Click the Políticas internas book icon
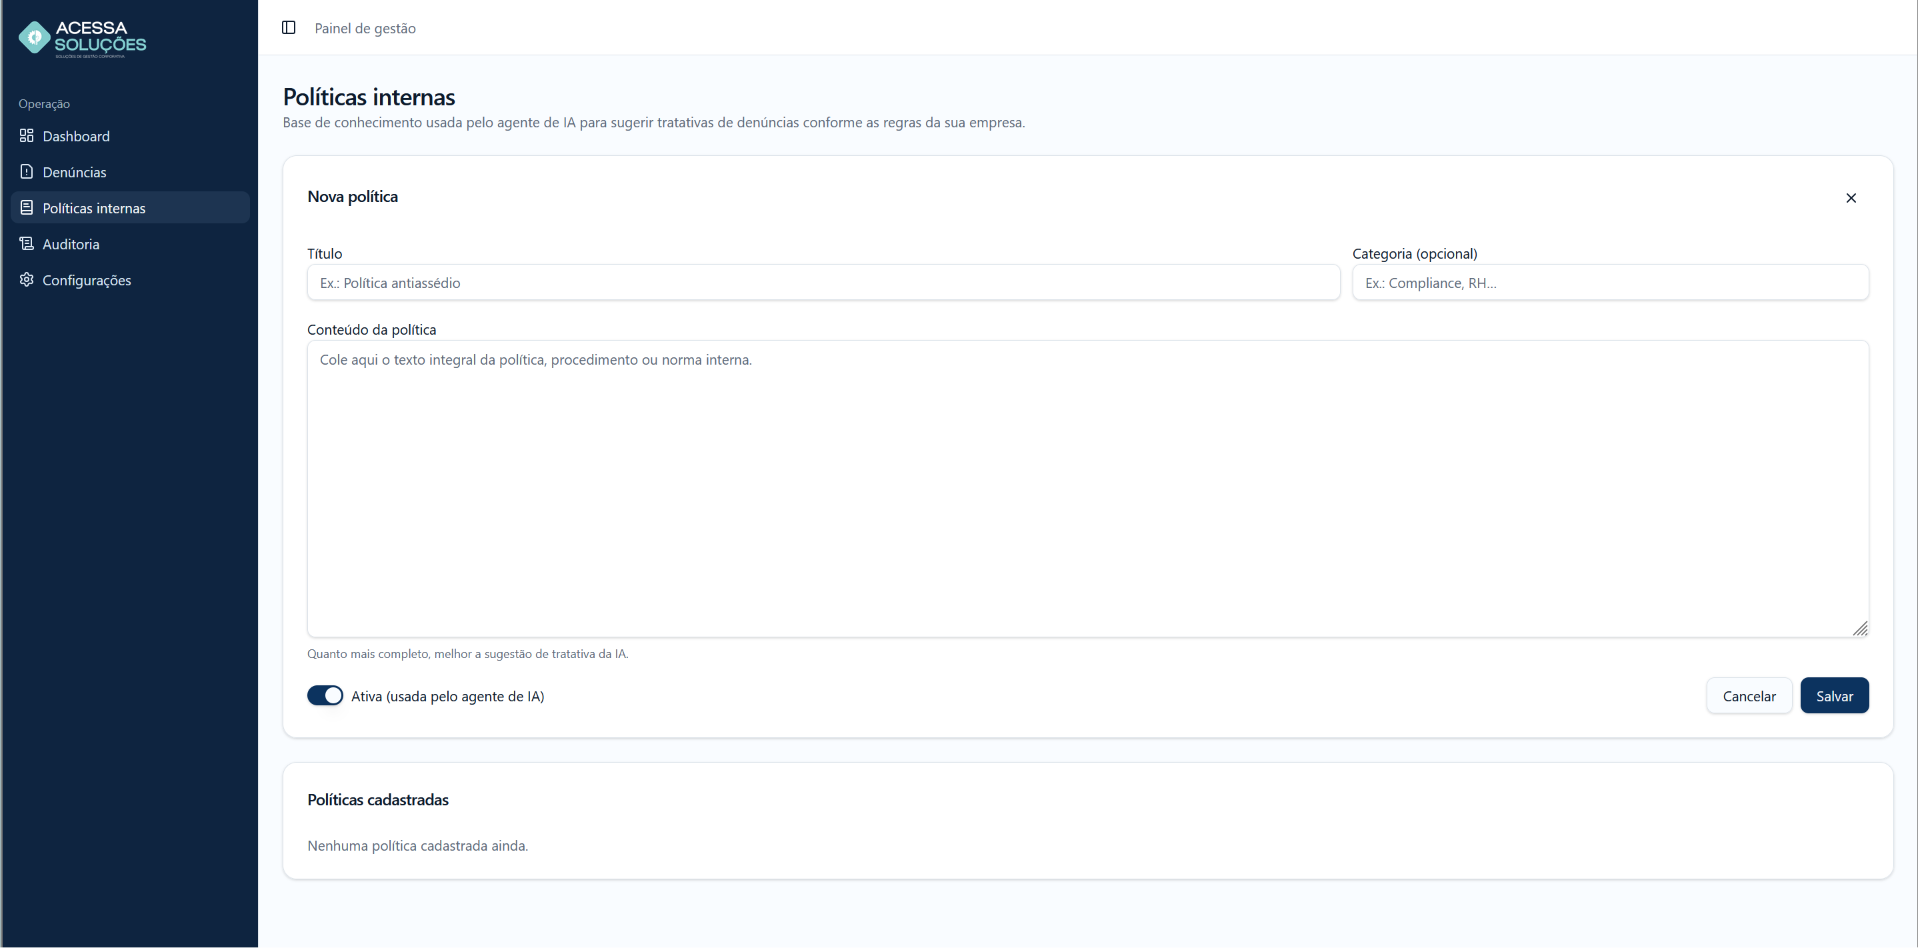Image resolution: width=1918 pixels, height=948 pixels. (27, 208)
